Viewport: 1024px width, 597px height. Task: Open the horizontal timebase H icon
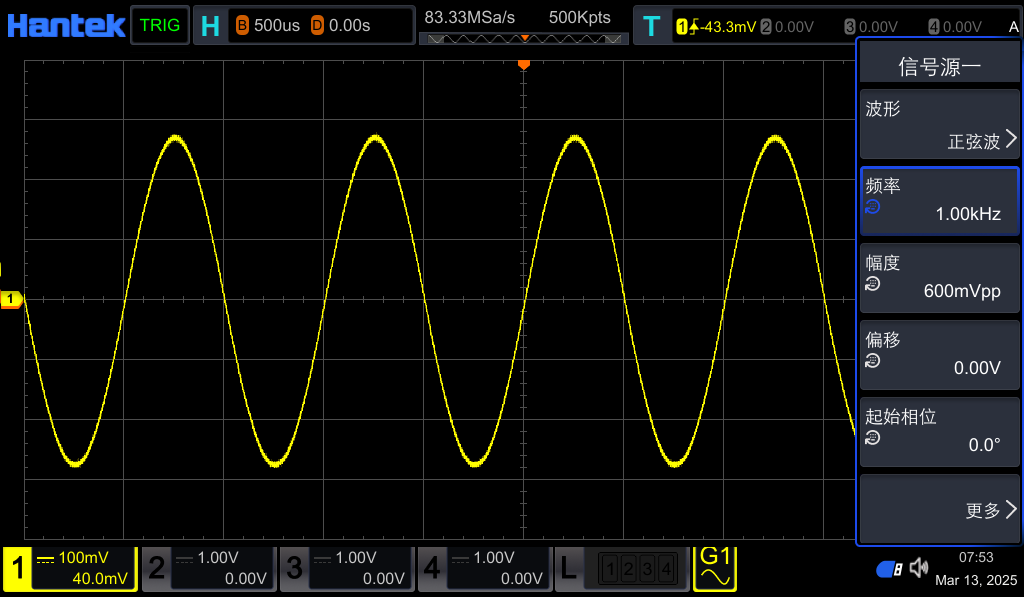(210, 26)
